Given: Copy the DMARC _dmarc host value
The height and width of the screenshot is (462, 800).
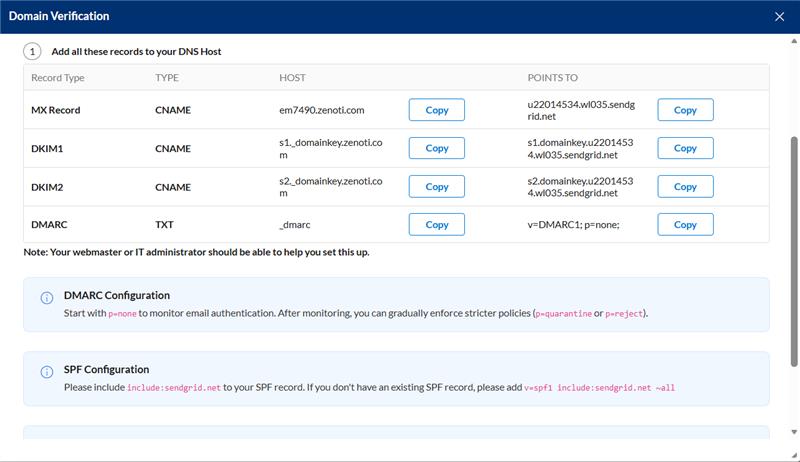Looking at the screenshot, I should coord(437,225).
